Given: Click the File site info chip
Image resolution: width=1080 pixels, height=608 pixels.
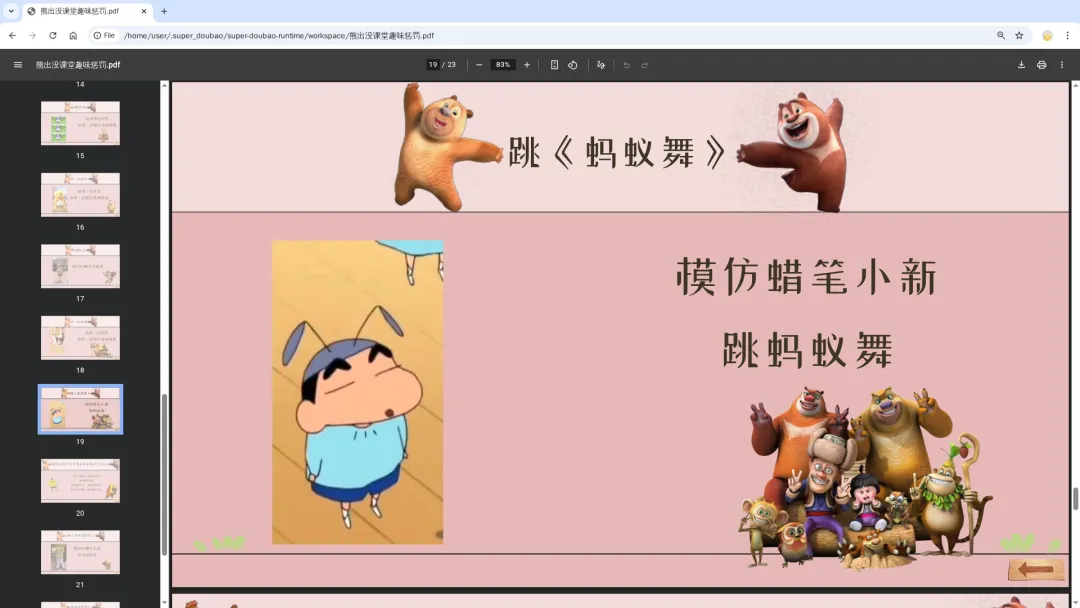Looking at the screenshot, I should click(104, 35).
